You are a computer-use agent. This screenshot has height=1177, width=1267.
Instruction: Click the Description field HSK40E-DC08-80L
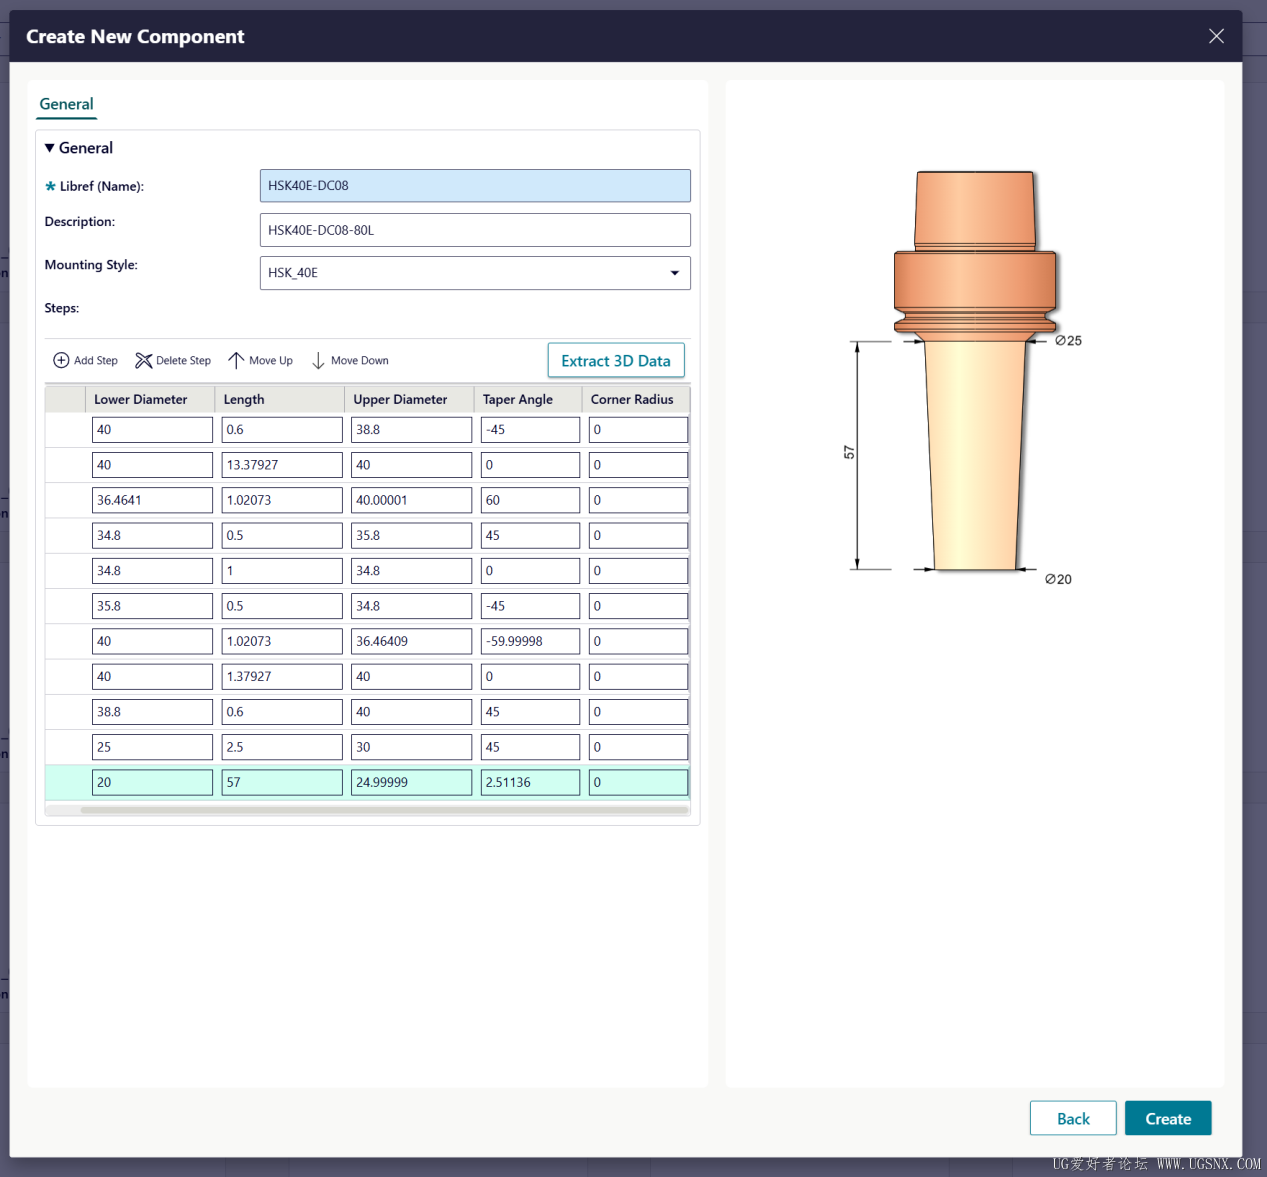[x=475, y=230]
